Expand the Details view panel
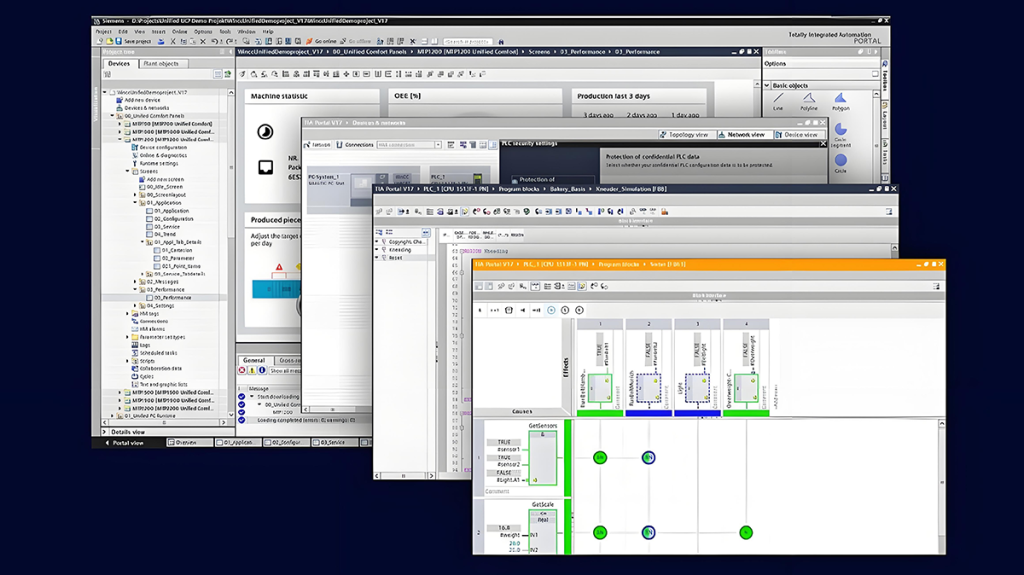The height and width of the screenshot is (575, 1024). click(105, 432)
